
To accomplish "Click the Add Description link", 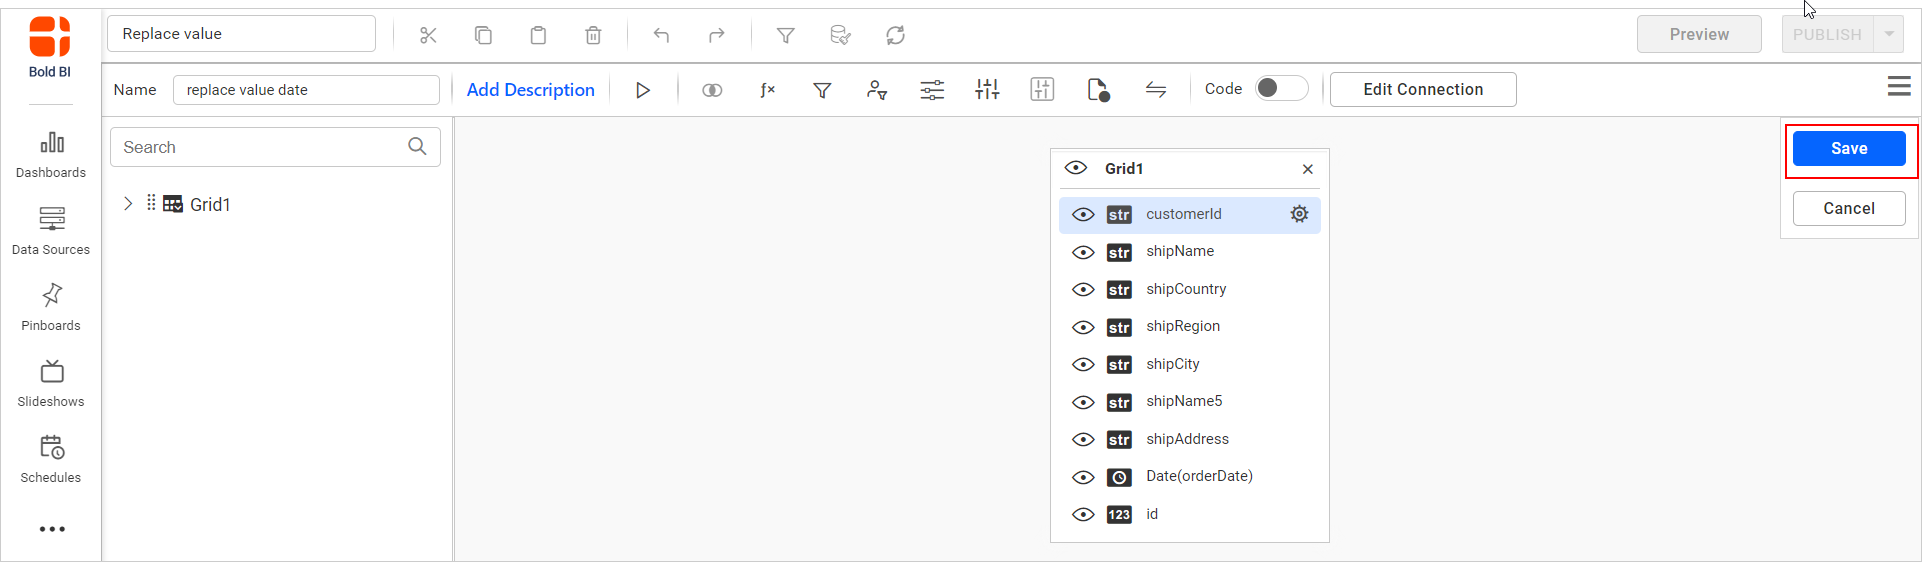I will pyautogui.click(x=530, y=90).
